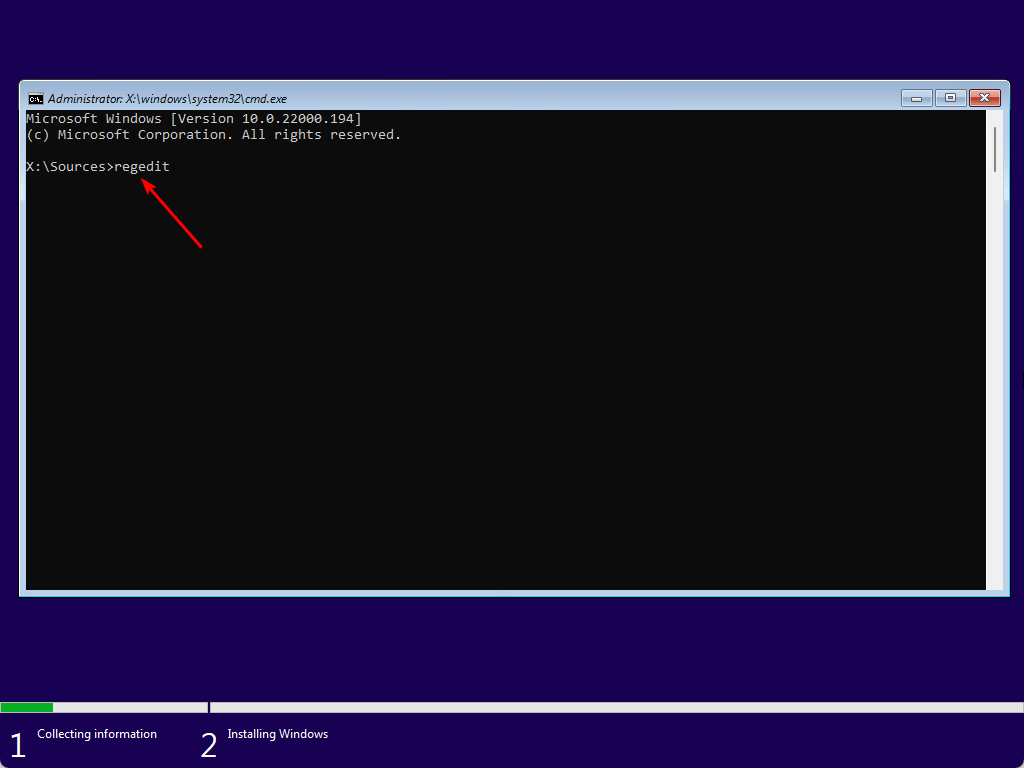Click the numeral 2 setup phase indicator

pyautogui.click(x=209, y=742)
